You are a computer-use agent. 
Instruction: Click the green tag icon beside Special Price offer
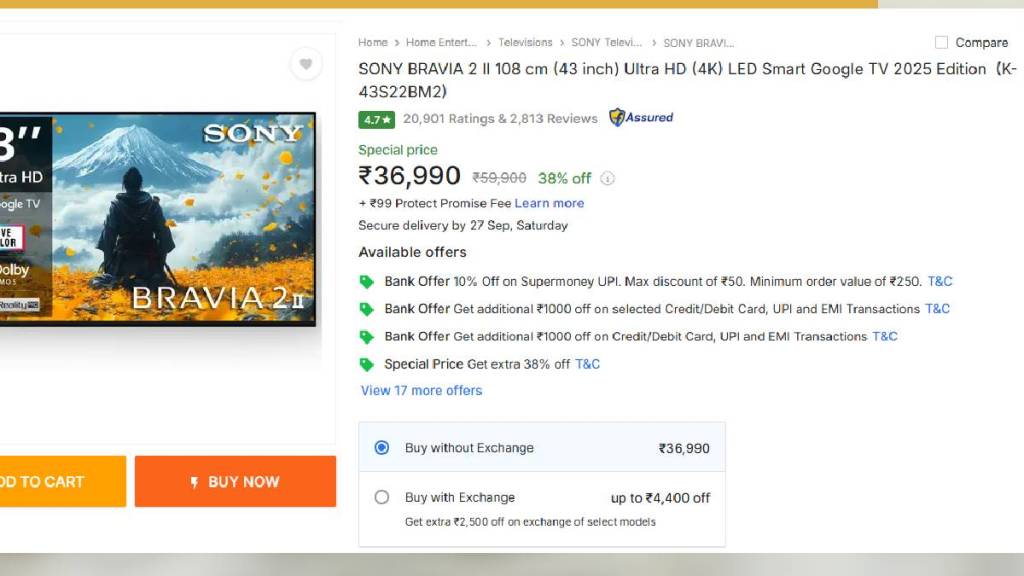coord(367,365)
